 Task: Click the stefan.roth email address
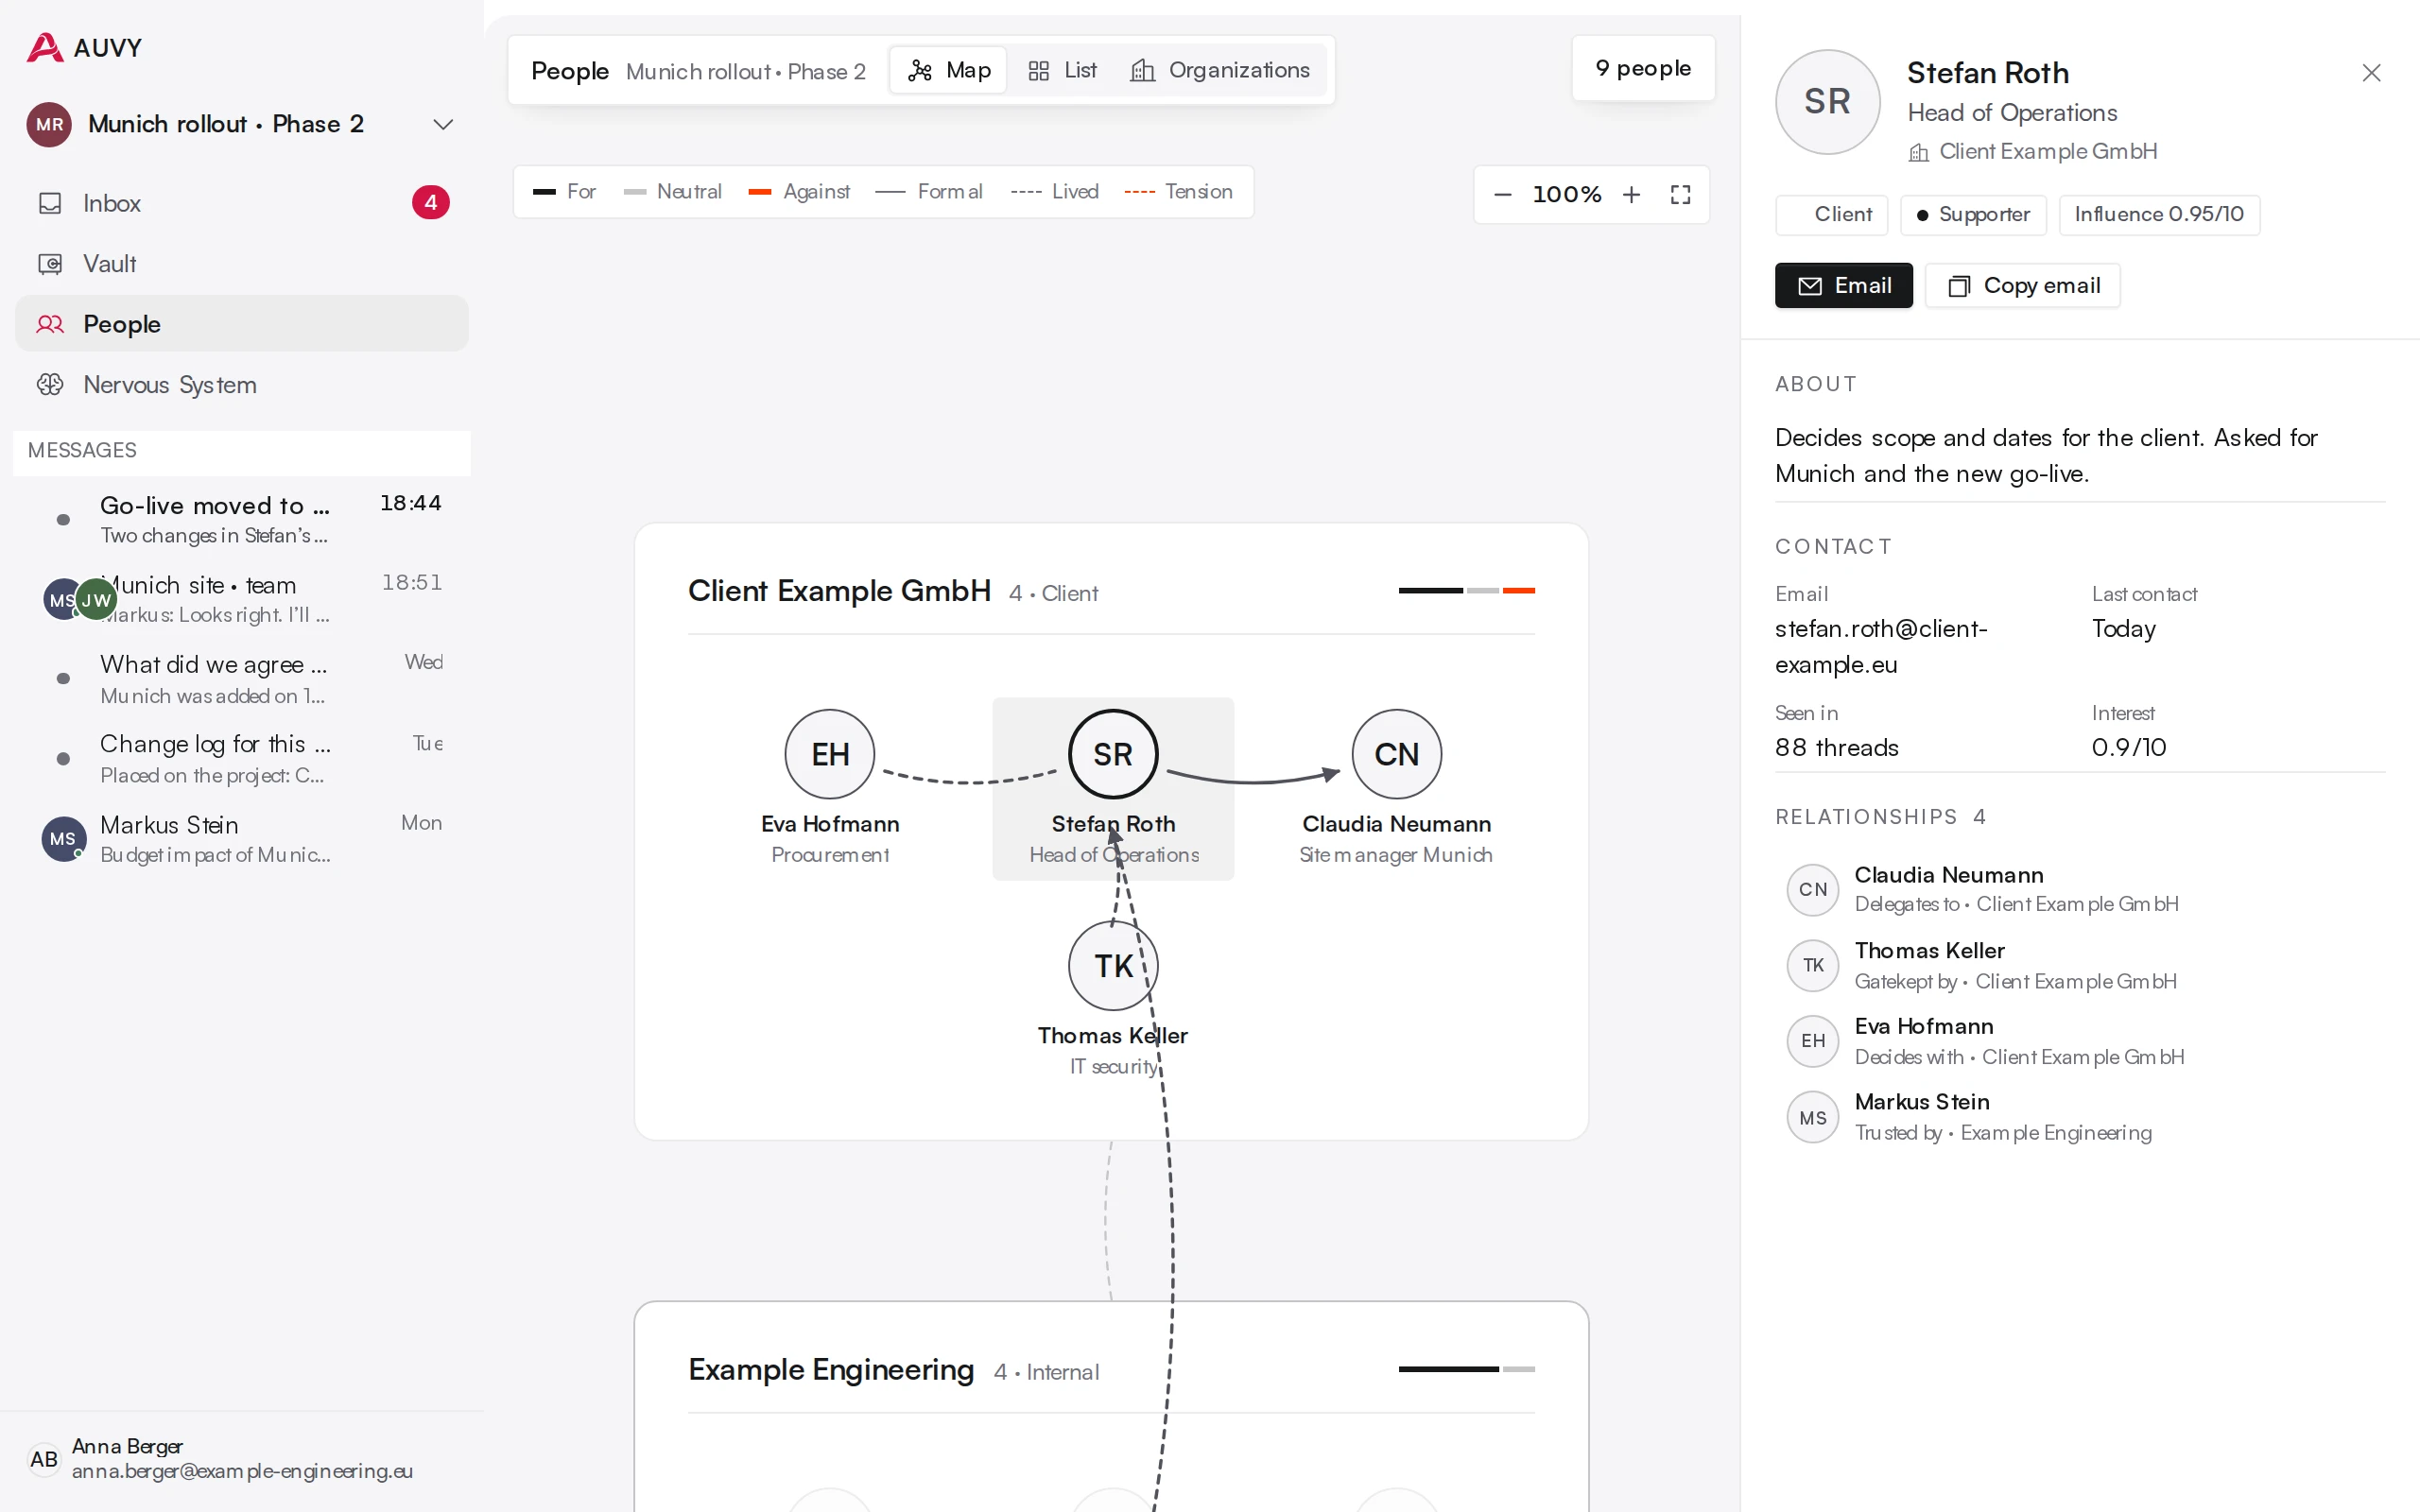click(1881, 647)
